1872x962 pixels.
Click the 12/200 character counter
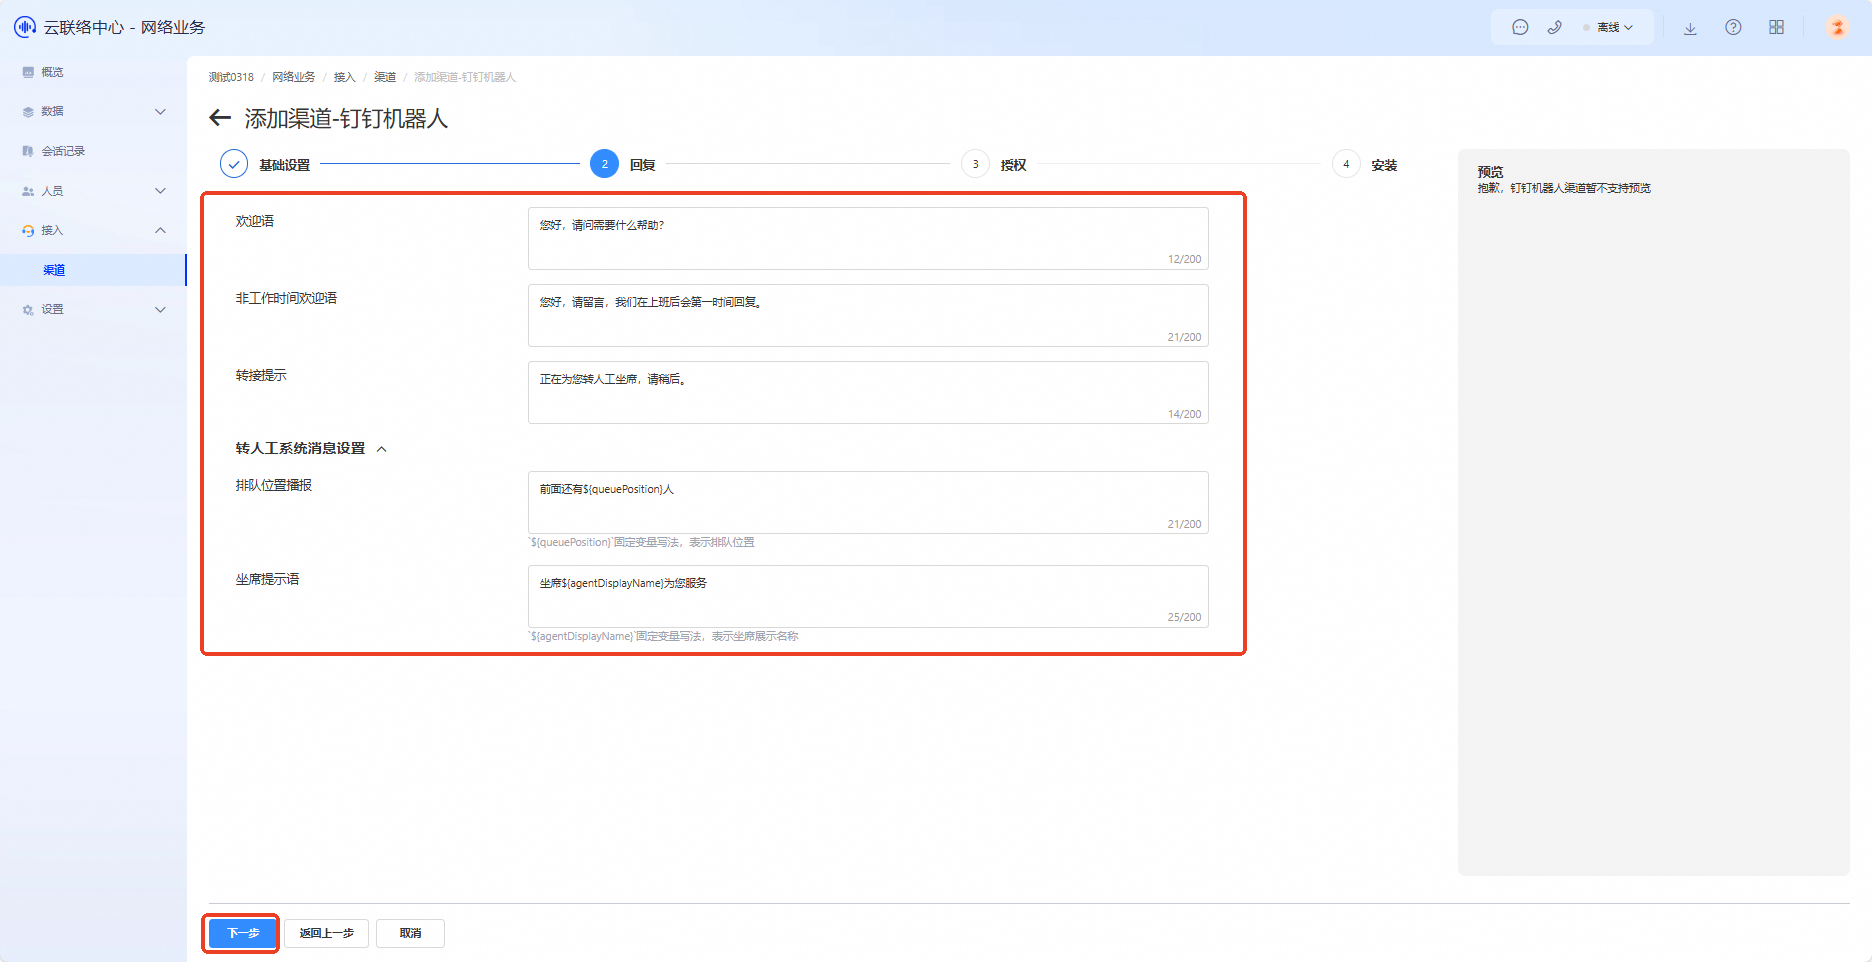(x=1185, y=259)
